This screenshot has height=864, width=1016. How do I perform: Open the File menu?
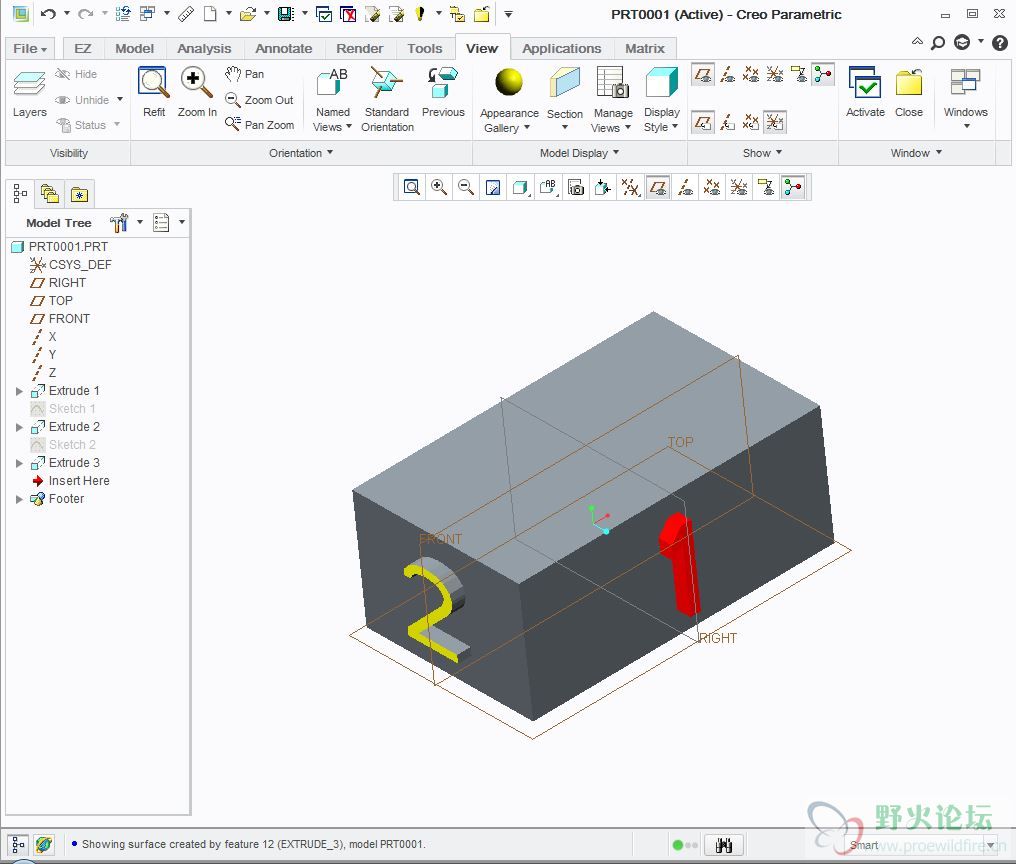click(30, 49)
